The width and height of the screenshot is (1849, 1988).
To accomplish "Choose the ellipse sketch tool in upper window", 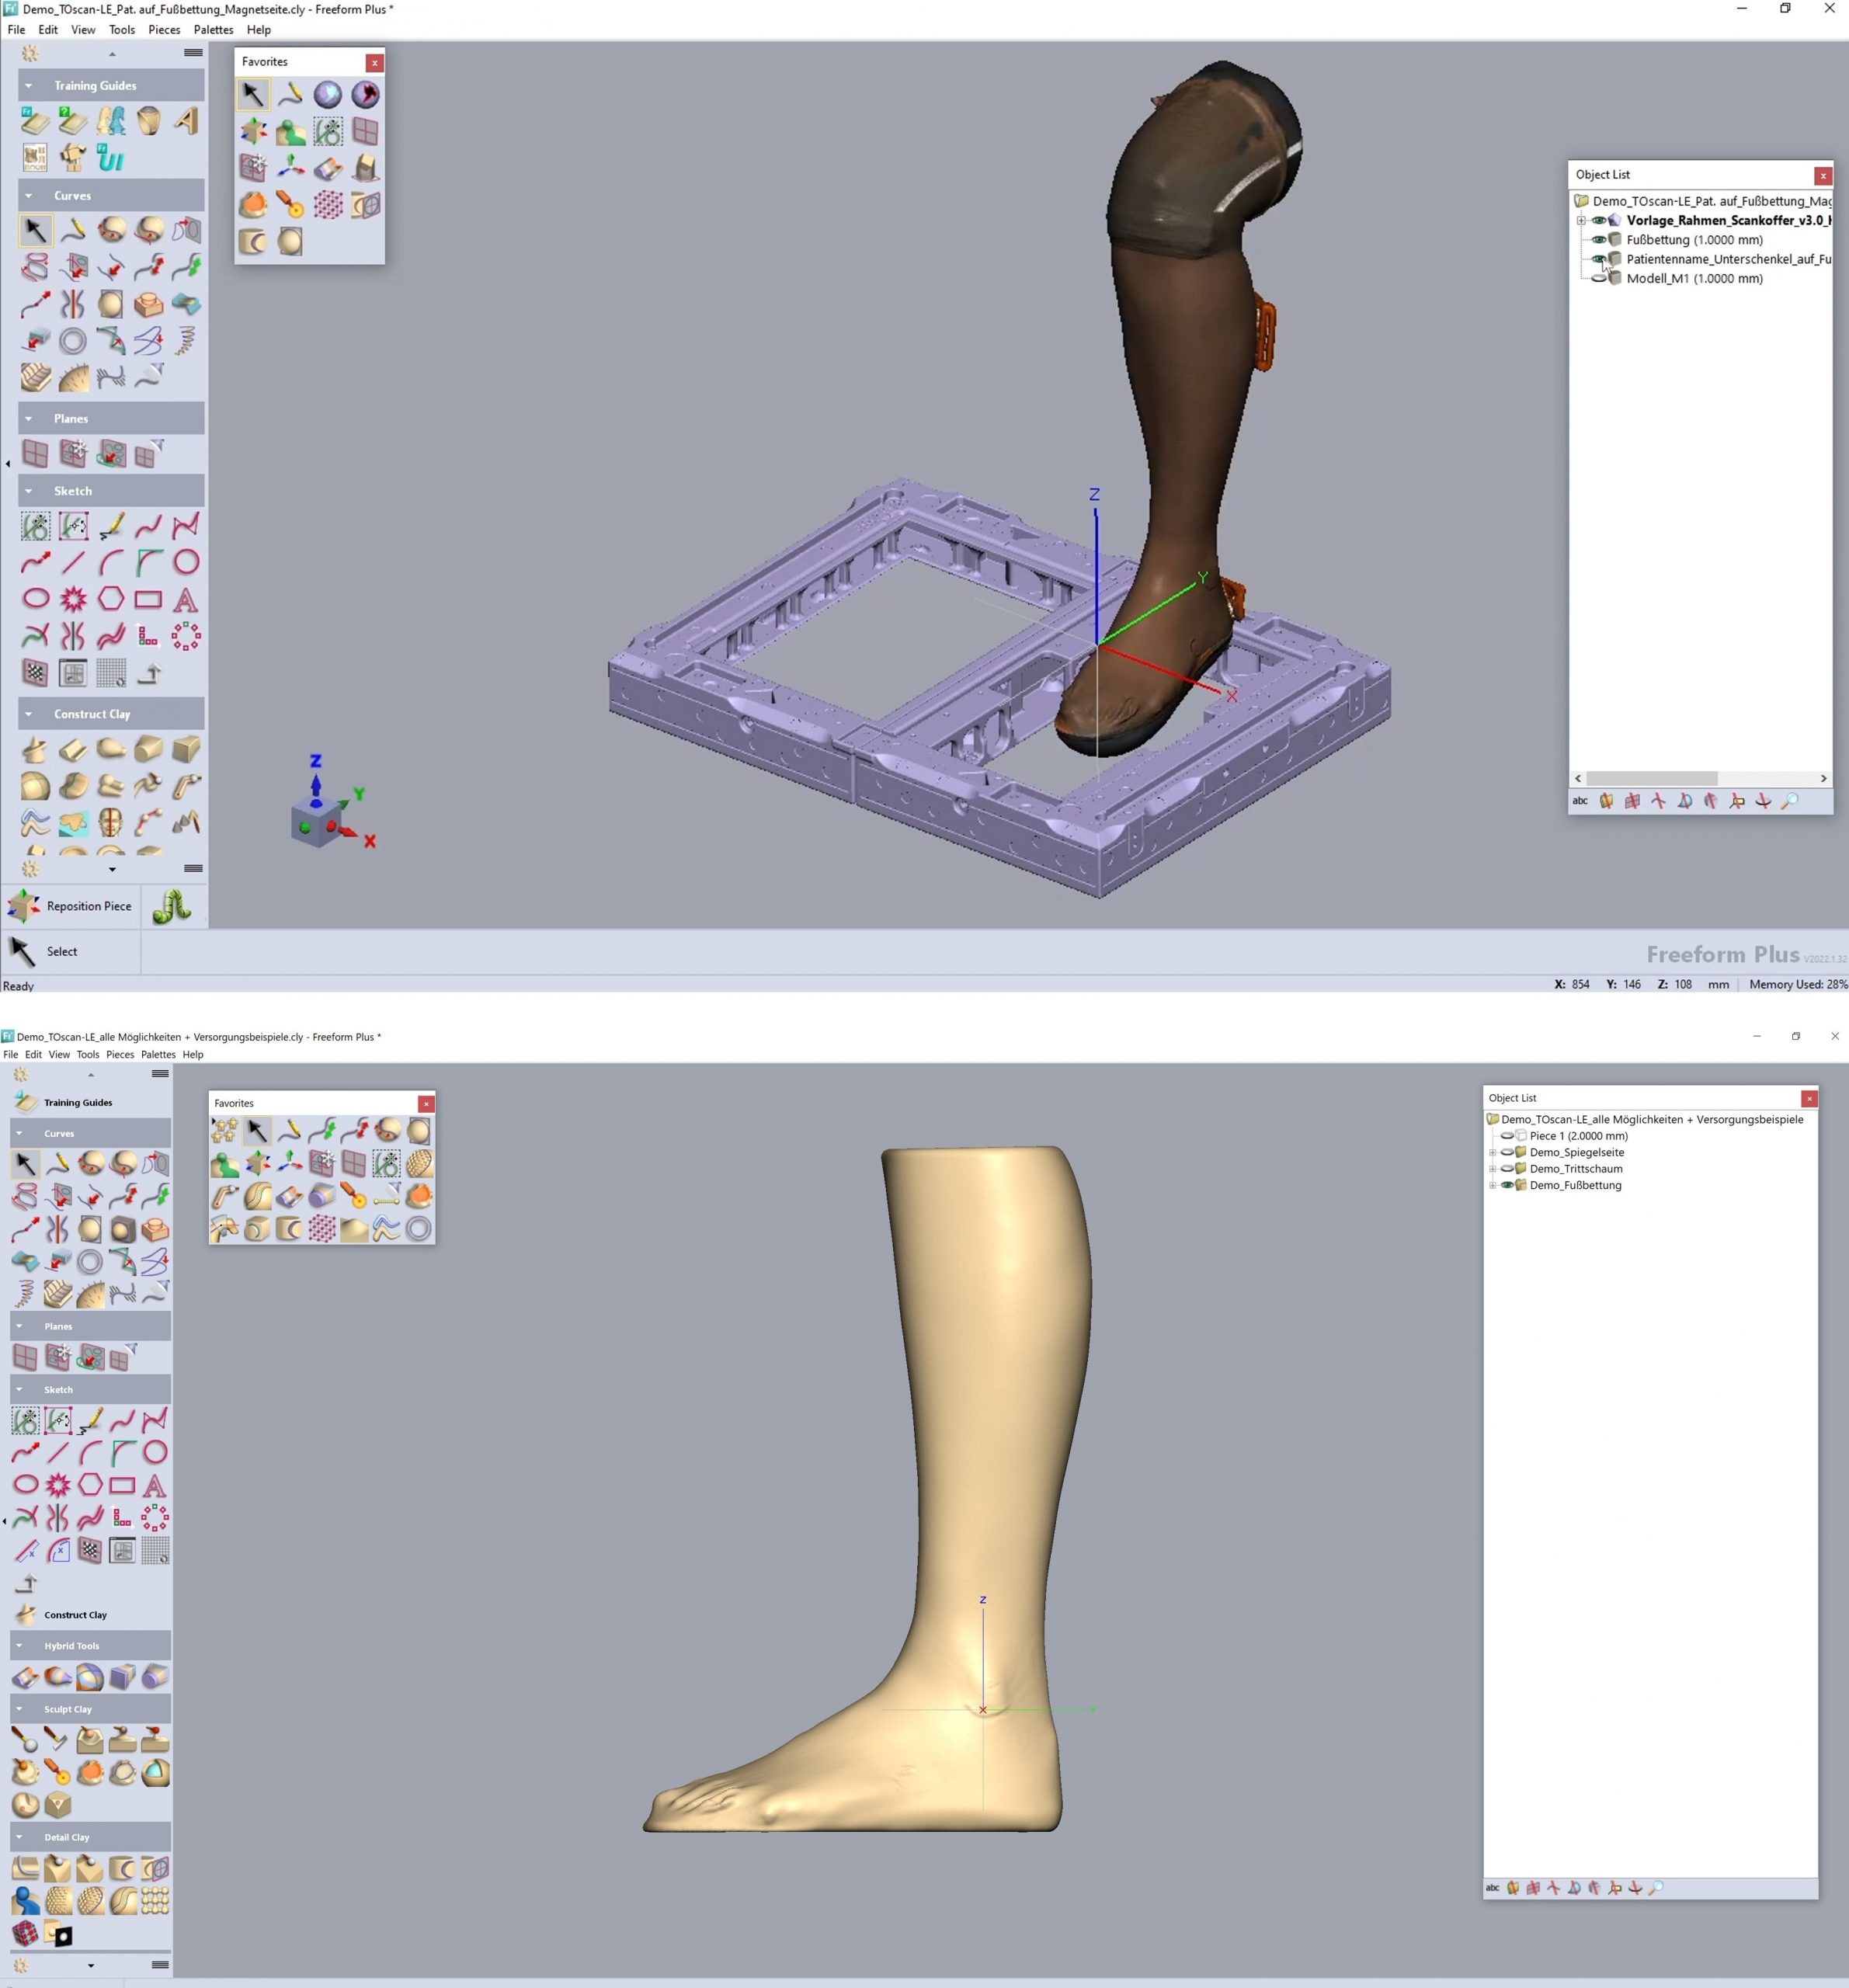I will coord(35,599).
